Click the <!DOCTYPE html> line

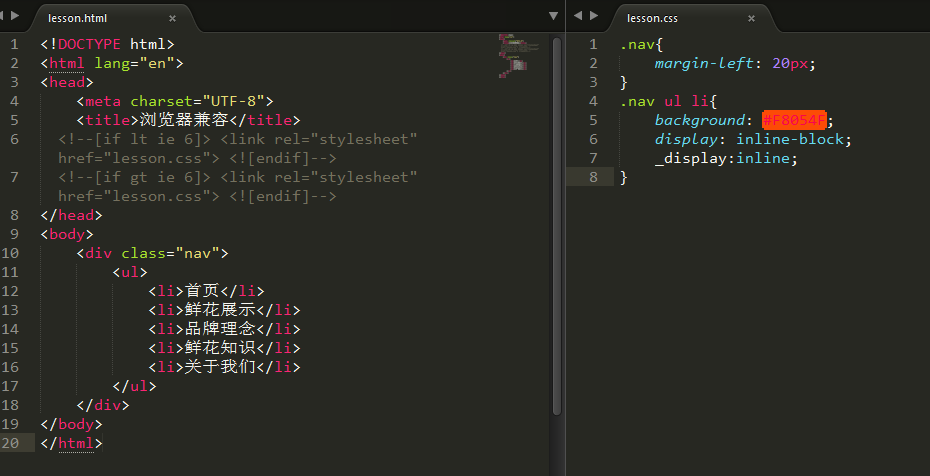point(107,44)
